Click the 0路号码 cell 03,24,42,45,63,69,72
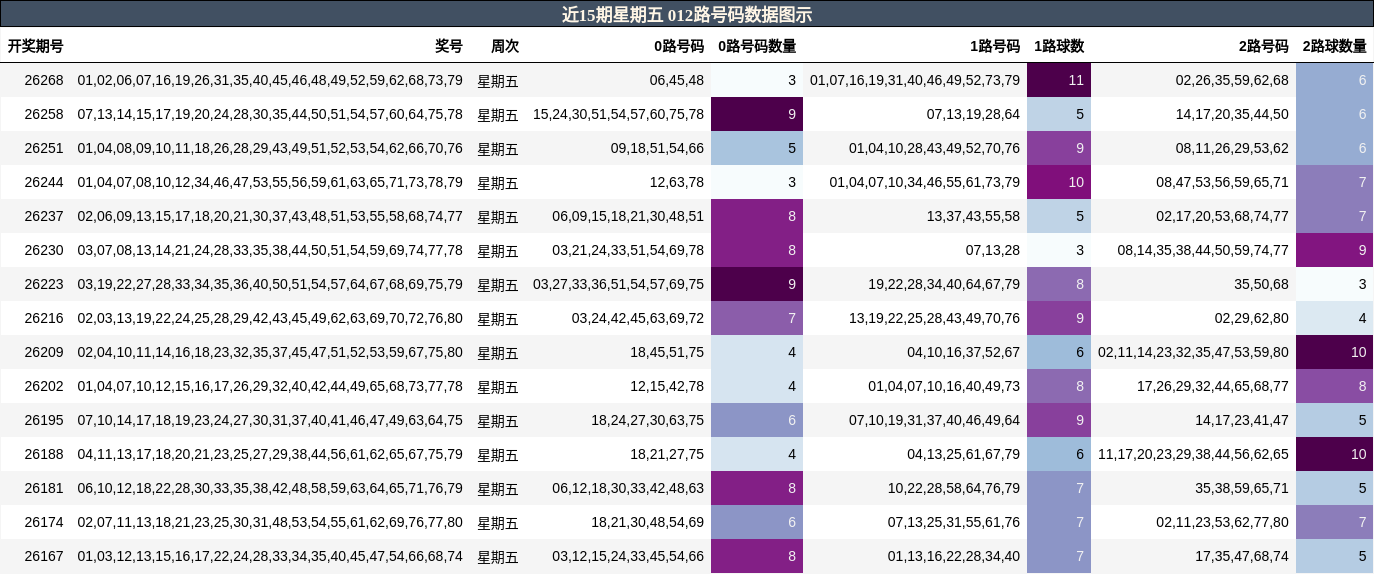The height and width of the screenshot is (574, 1374). click(638, 318)
